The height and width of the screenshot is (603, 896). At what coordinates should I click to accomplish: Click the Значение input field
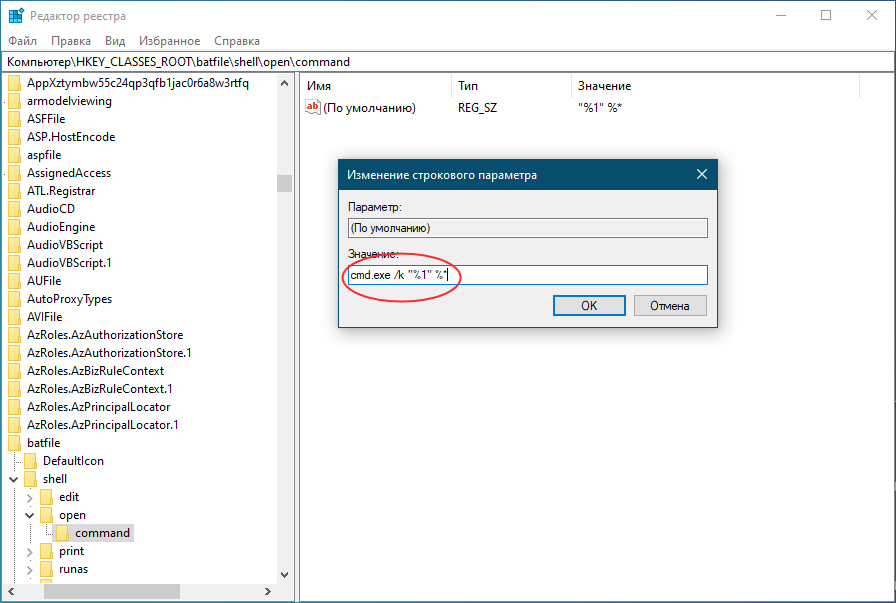click(x=527, y=275)
